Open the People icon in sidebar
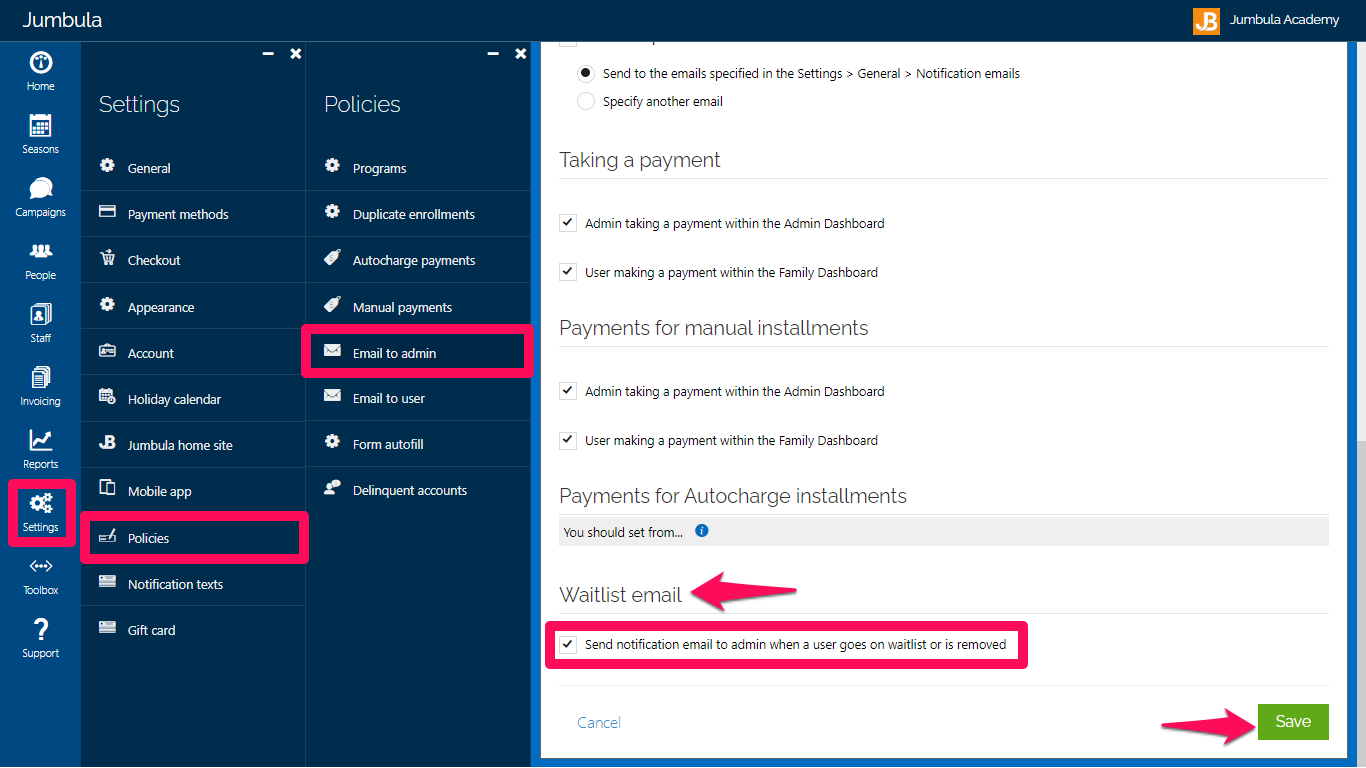Image resolution: width=1366 pixels, height=768 pixels. 40,252
